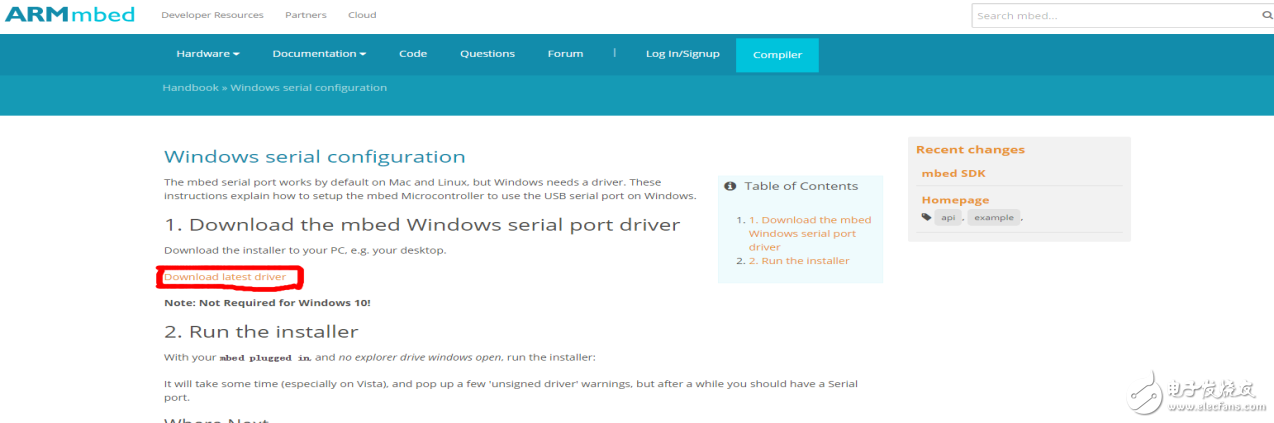The width and height of the screenshot is (1274, 423).
Task: Open Developer Resources in top bar
Action: [x=212, y=16]
